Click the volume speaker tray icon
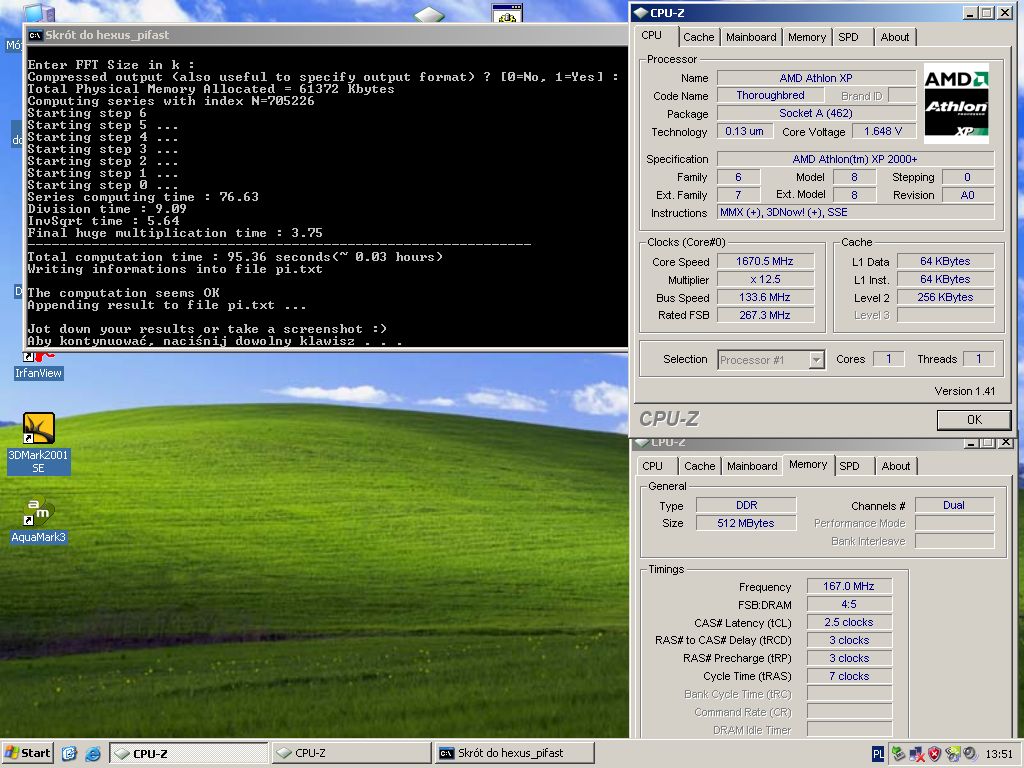This screenshot has height=768, width=1024. pyautogui.click(x=970, y=754)
